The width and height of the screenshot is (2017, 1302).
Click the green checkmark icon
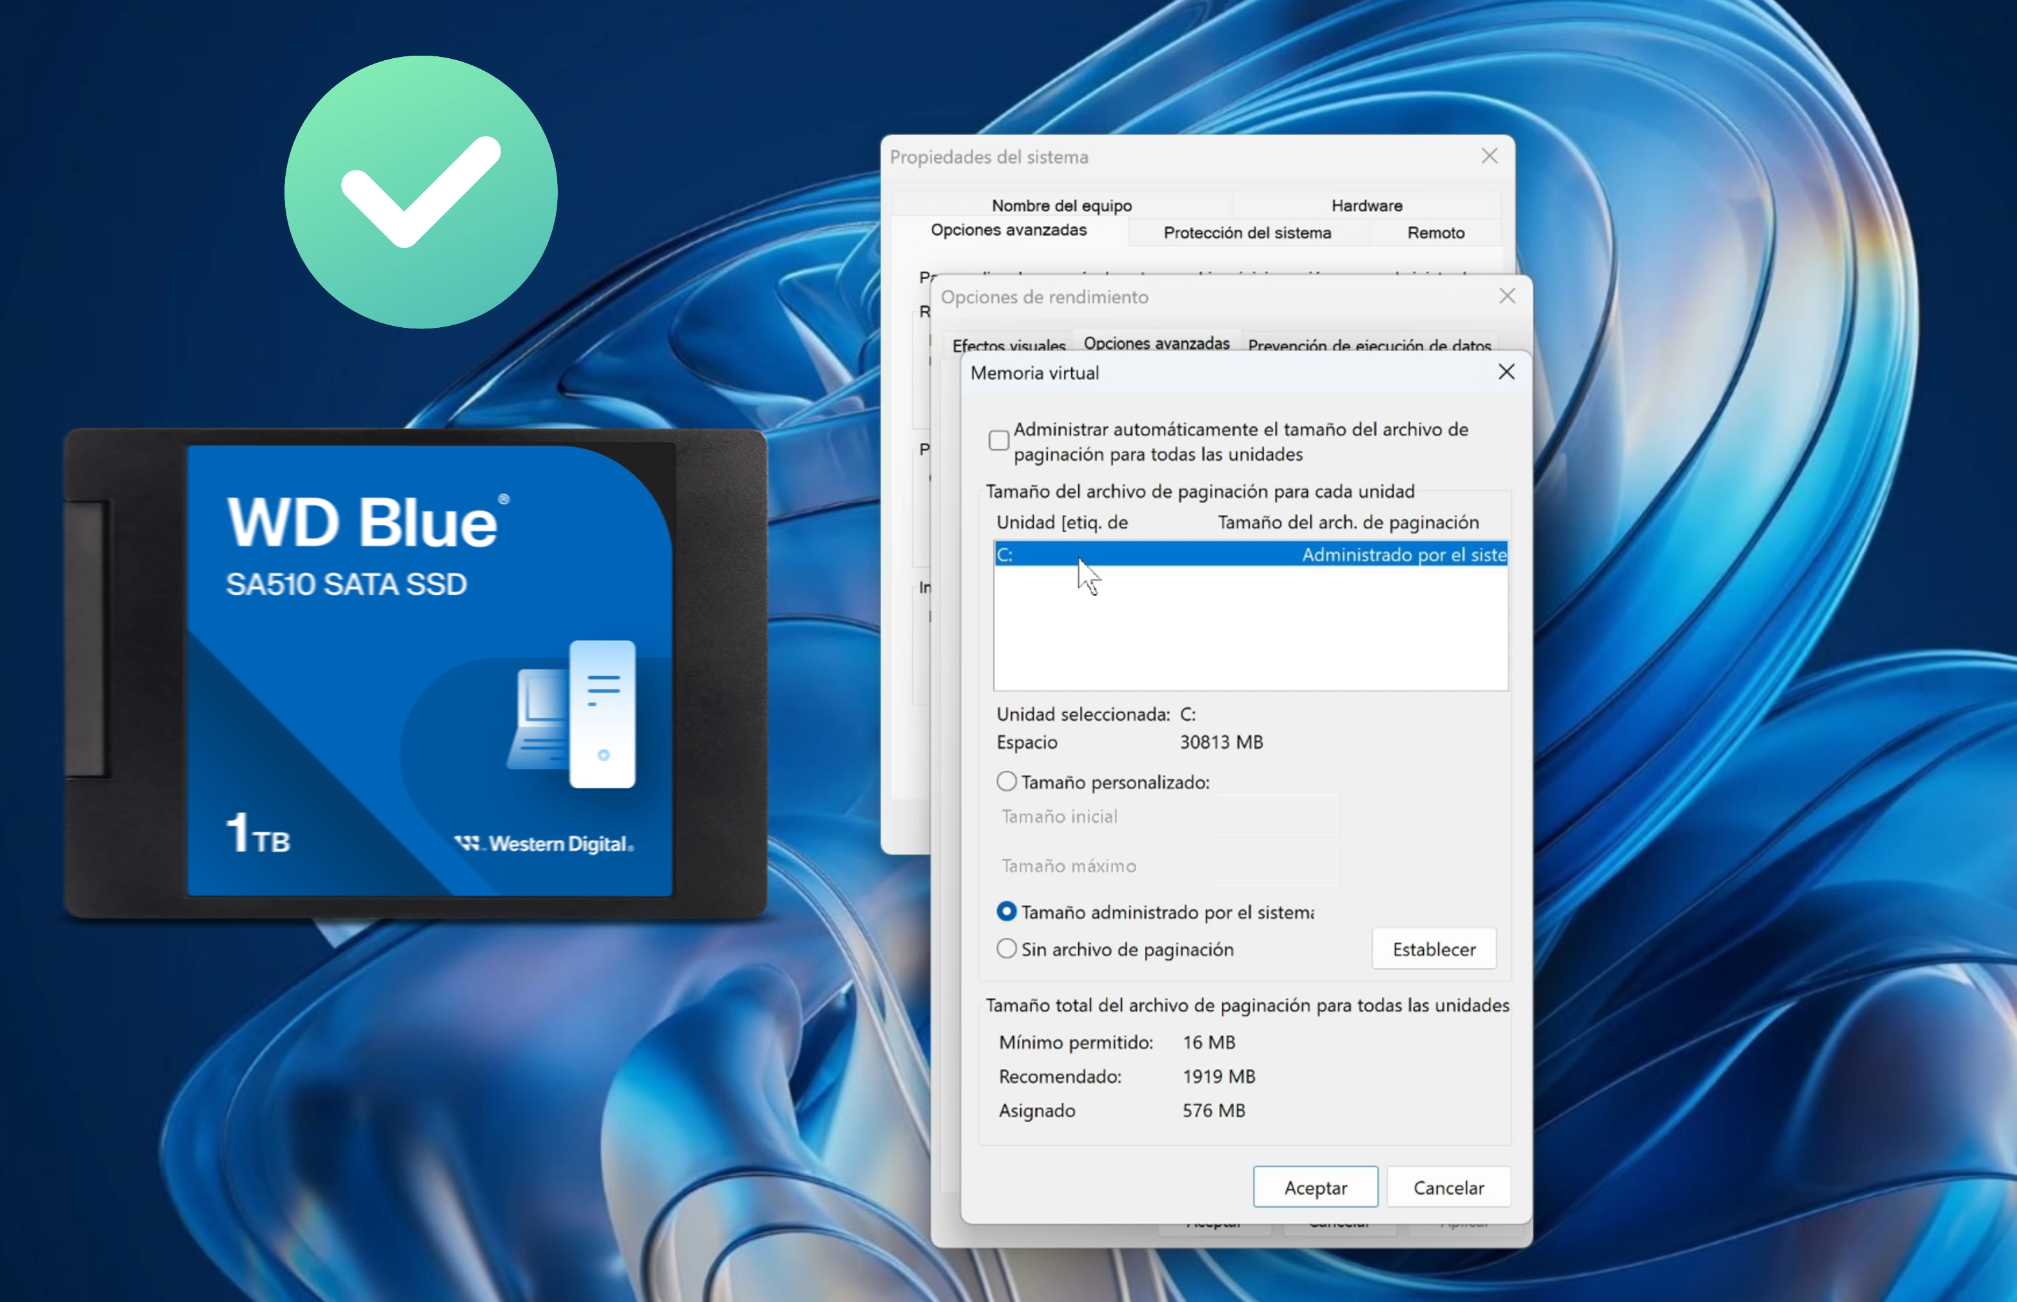(421, 192)
